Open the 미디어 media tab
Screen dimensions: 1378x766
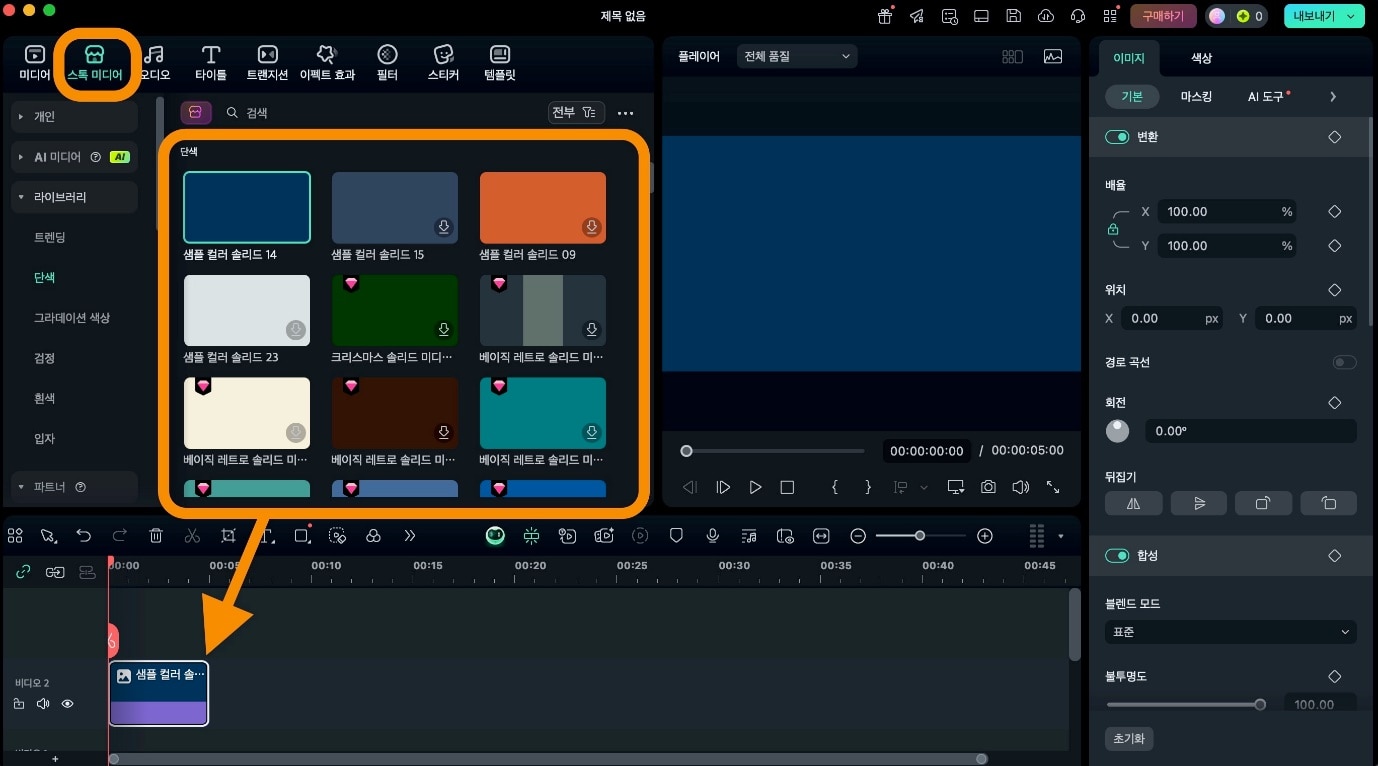(35, 63)
